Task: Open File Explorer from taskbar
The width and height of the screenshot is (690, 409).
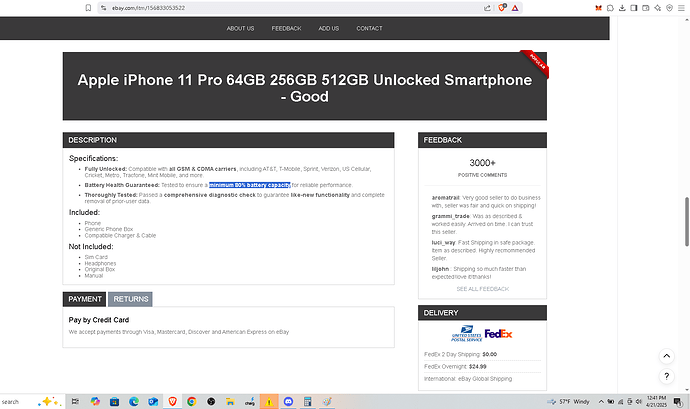Action: [230, 402]
